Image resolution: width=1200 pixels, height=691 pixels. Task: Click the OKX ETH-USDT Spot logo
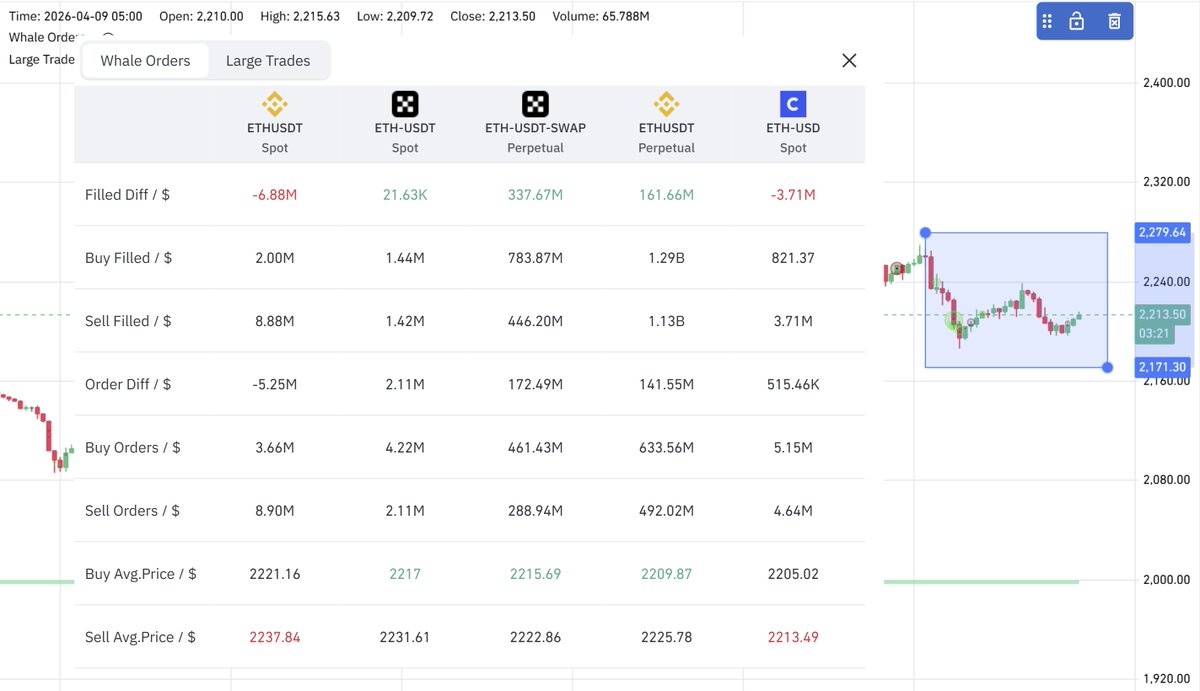click(x=405, y=104)
